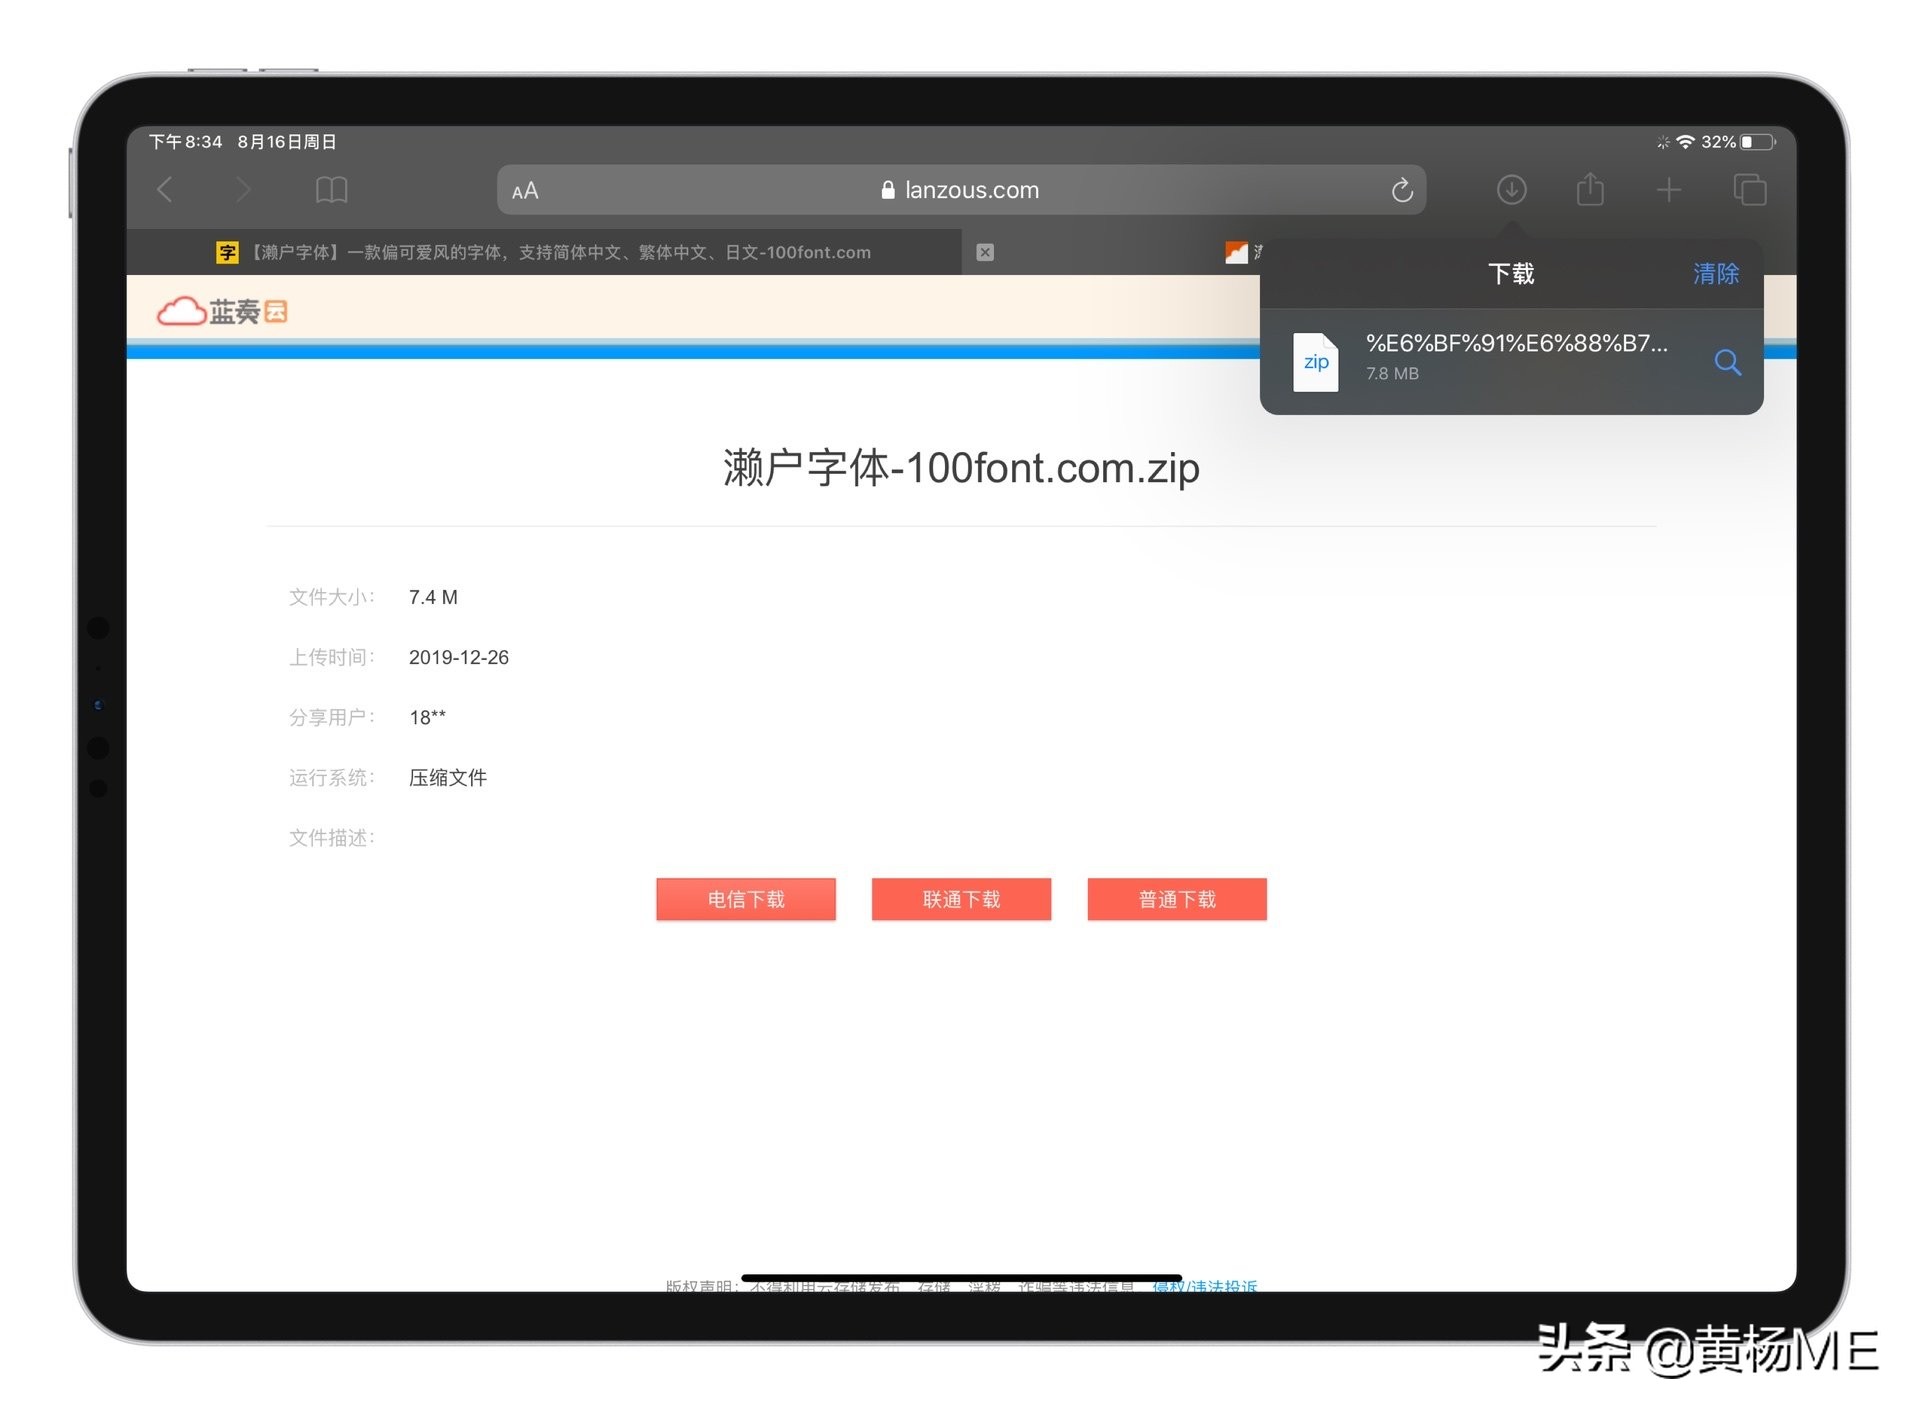The width and height of the screenshot is (1920, 1415).
Task: Open a new tab with plus icon
Action: tap(1668, 190)
